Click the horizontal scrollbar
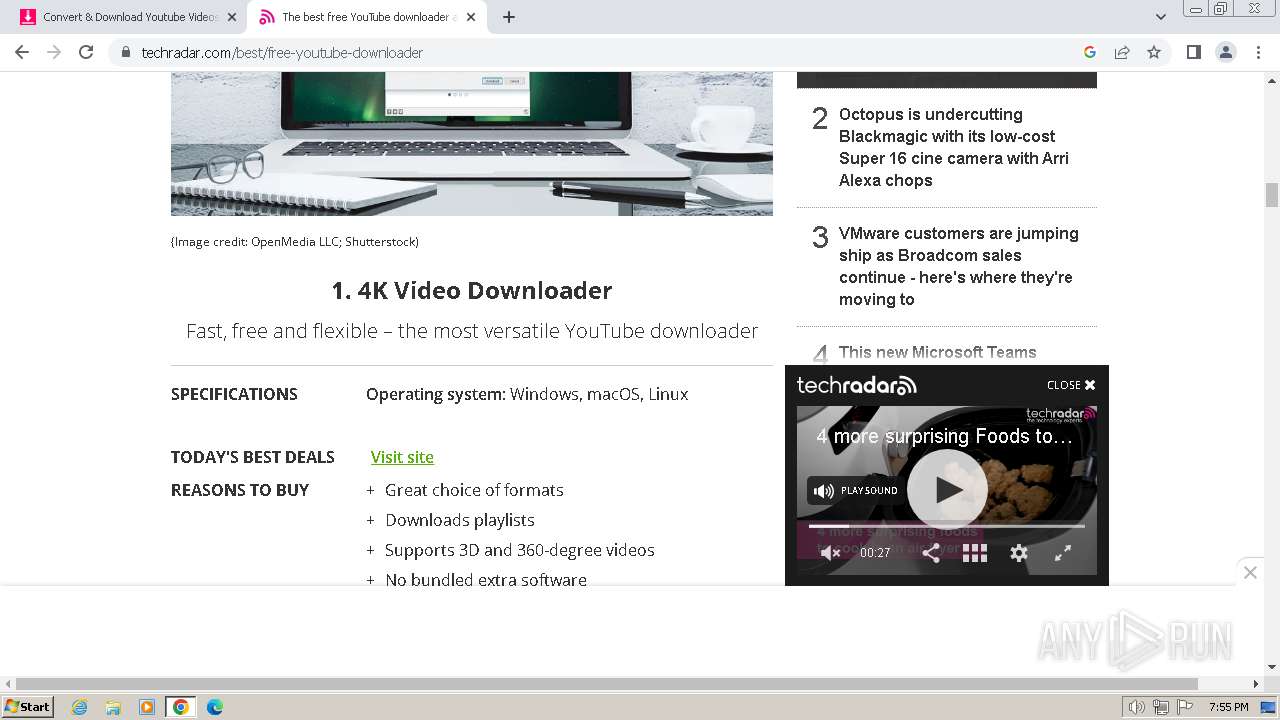Screen dimensions: 1280x720 (x=607, y=684)
